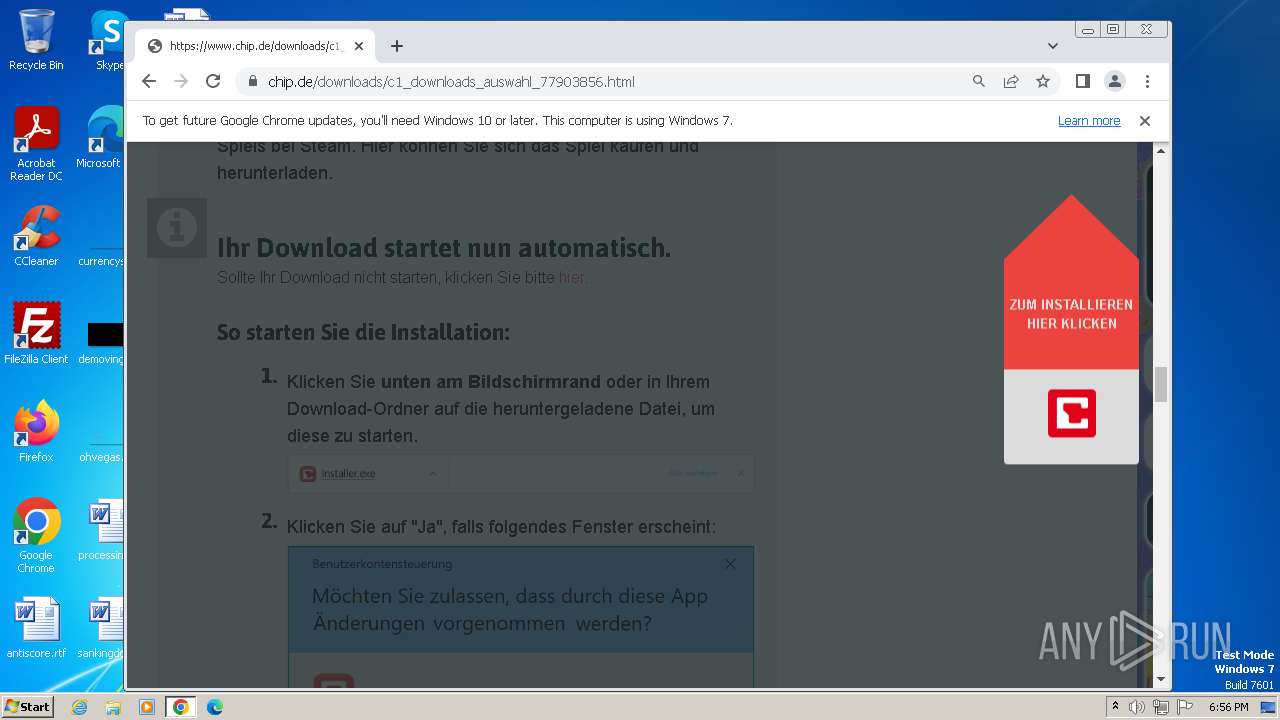Screen dimensions: 1280x720
Task: Open the Recycle Bin desktop icon
Action: click(x=36, y=40)
